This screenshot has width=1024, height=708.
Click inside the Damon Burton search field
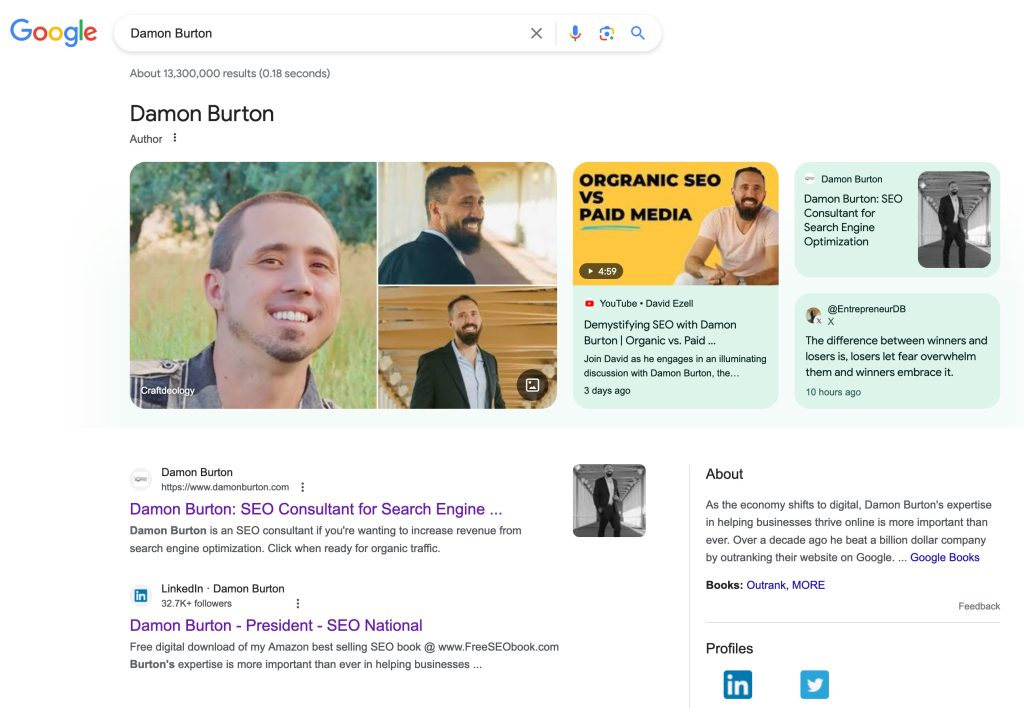pyautogui.click(x=327, y=33)
